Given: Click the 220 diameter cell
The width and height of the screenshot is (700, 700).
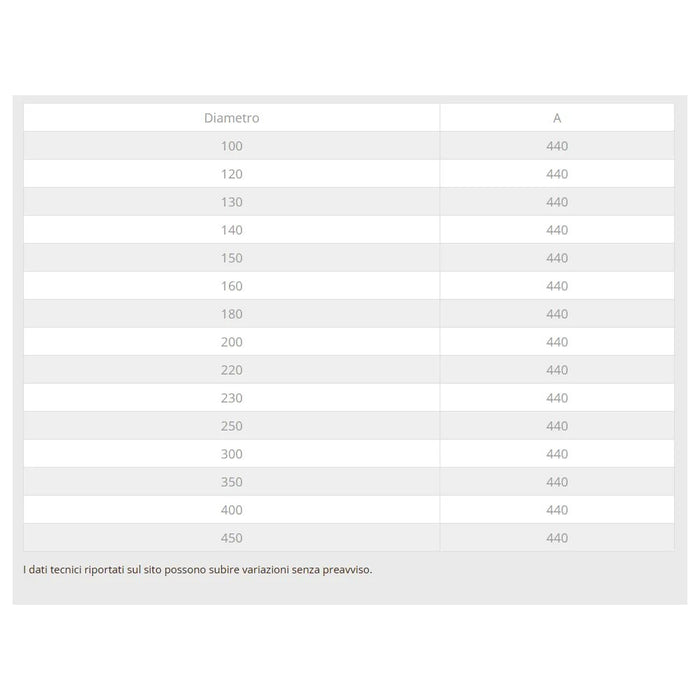Looking at the screenshot, I should pos(231,370).
